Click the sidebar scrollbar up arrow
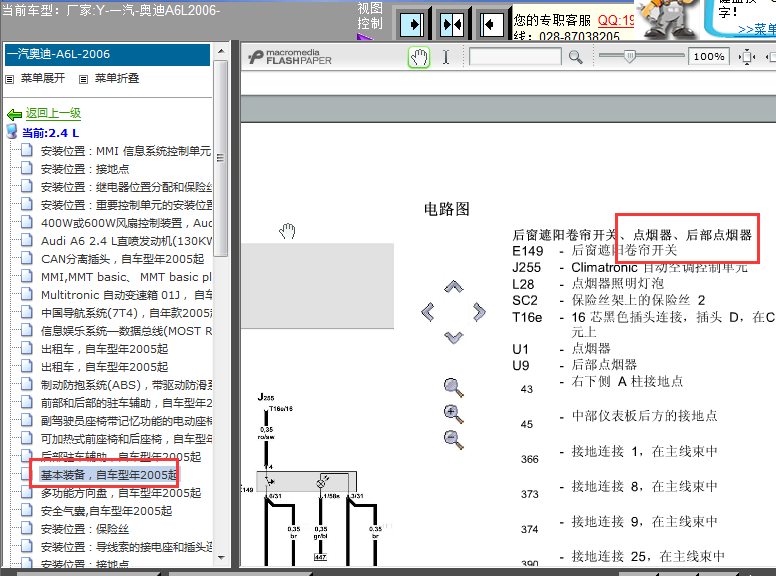 [221, 51]
